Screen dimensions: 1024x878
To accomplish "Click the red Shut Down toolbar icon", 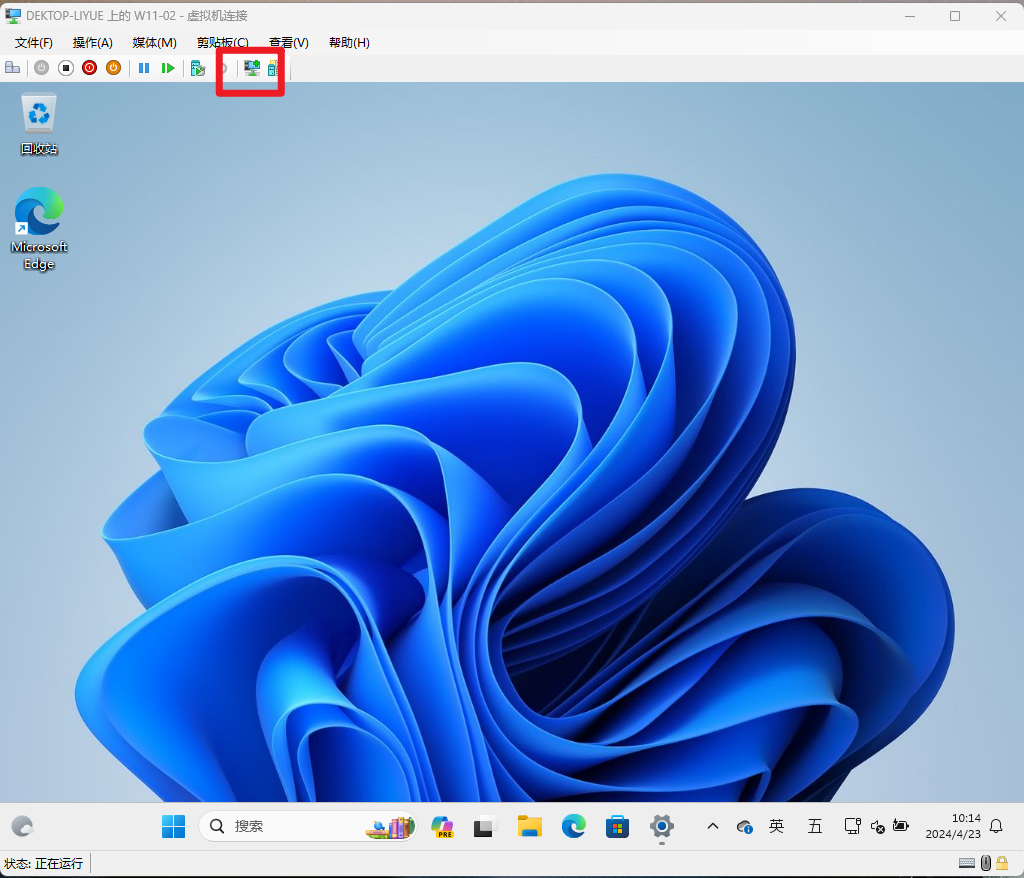I will pos(90,68).
